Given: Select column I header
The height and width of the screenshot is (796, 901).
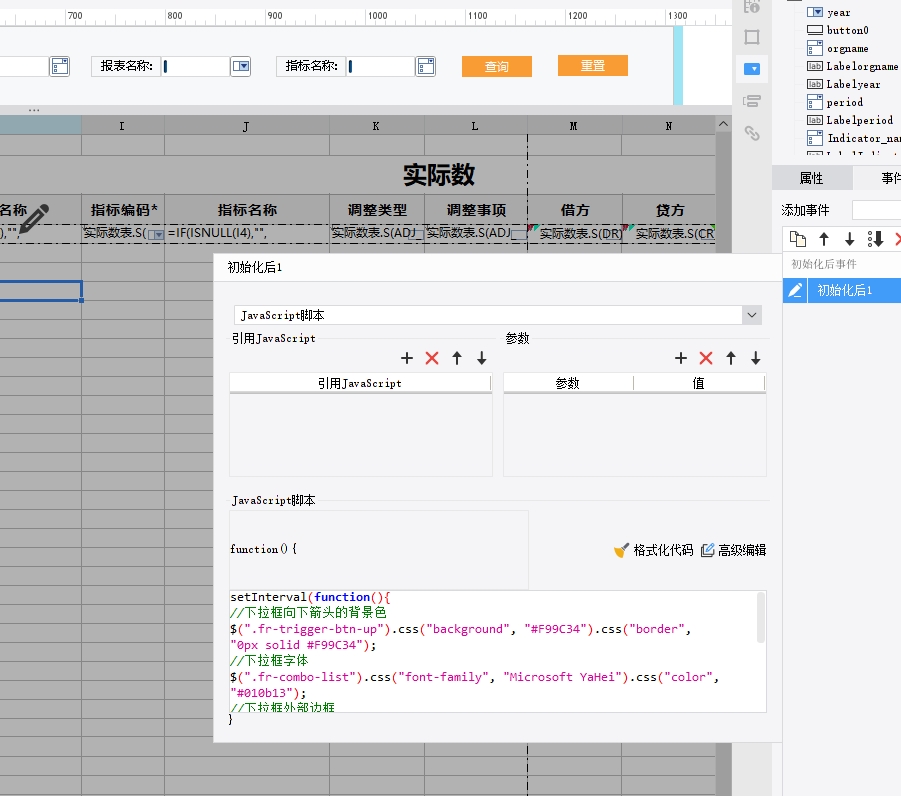Looking at the screenshot, I should coord(122,125).
